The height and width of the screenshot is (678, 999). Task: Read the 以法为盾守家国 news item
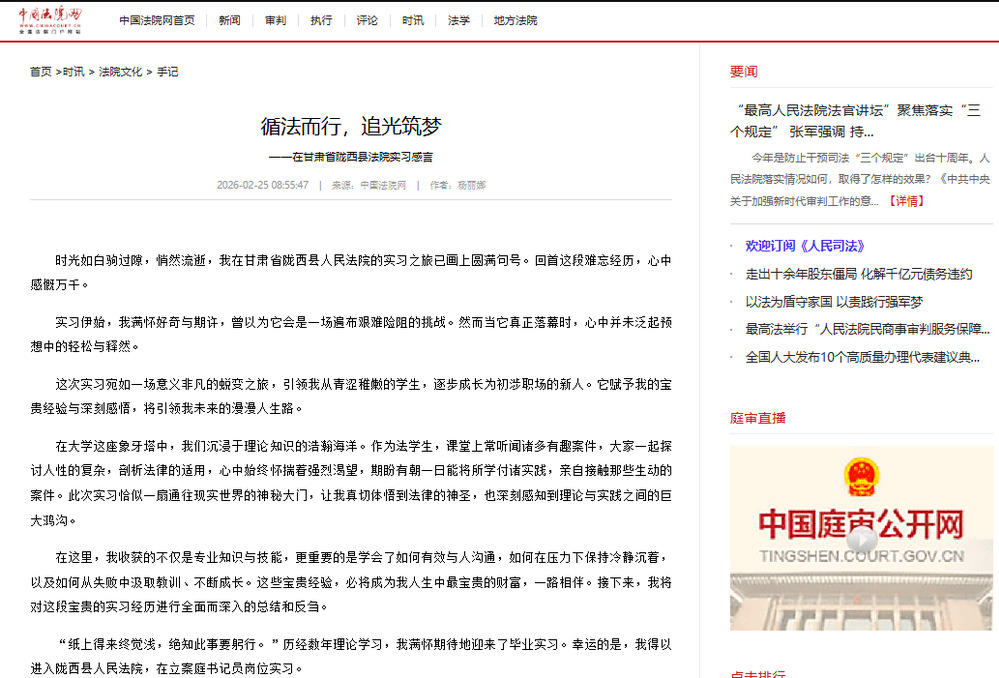click(x=834, y=301)
